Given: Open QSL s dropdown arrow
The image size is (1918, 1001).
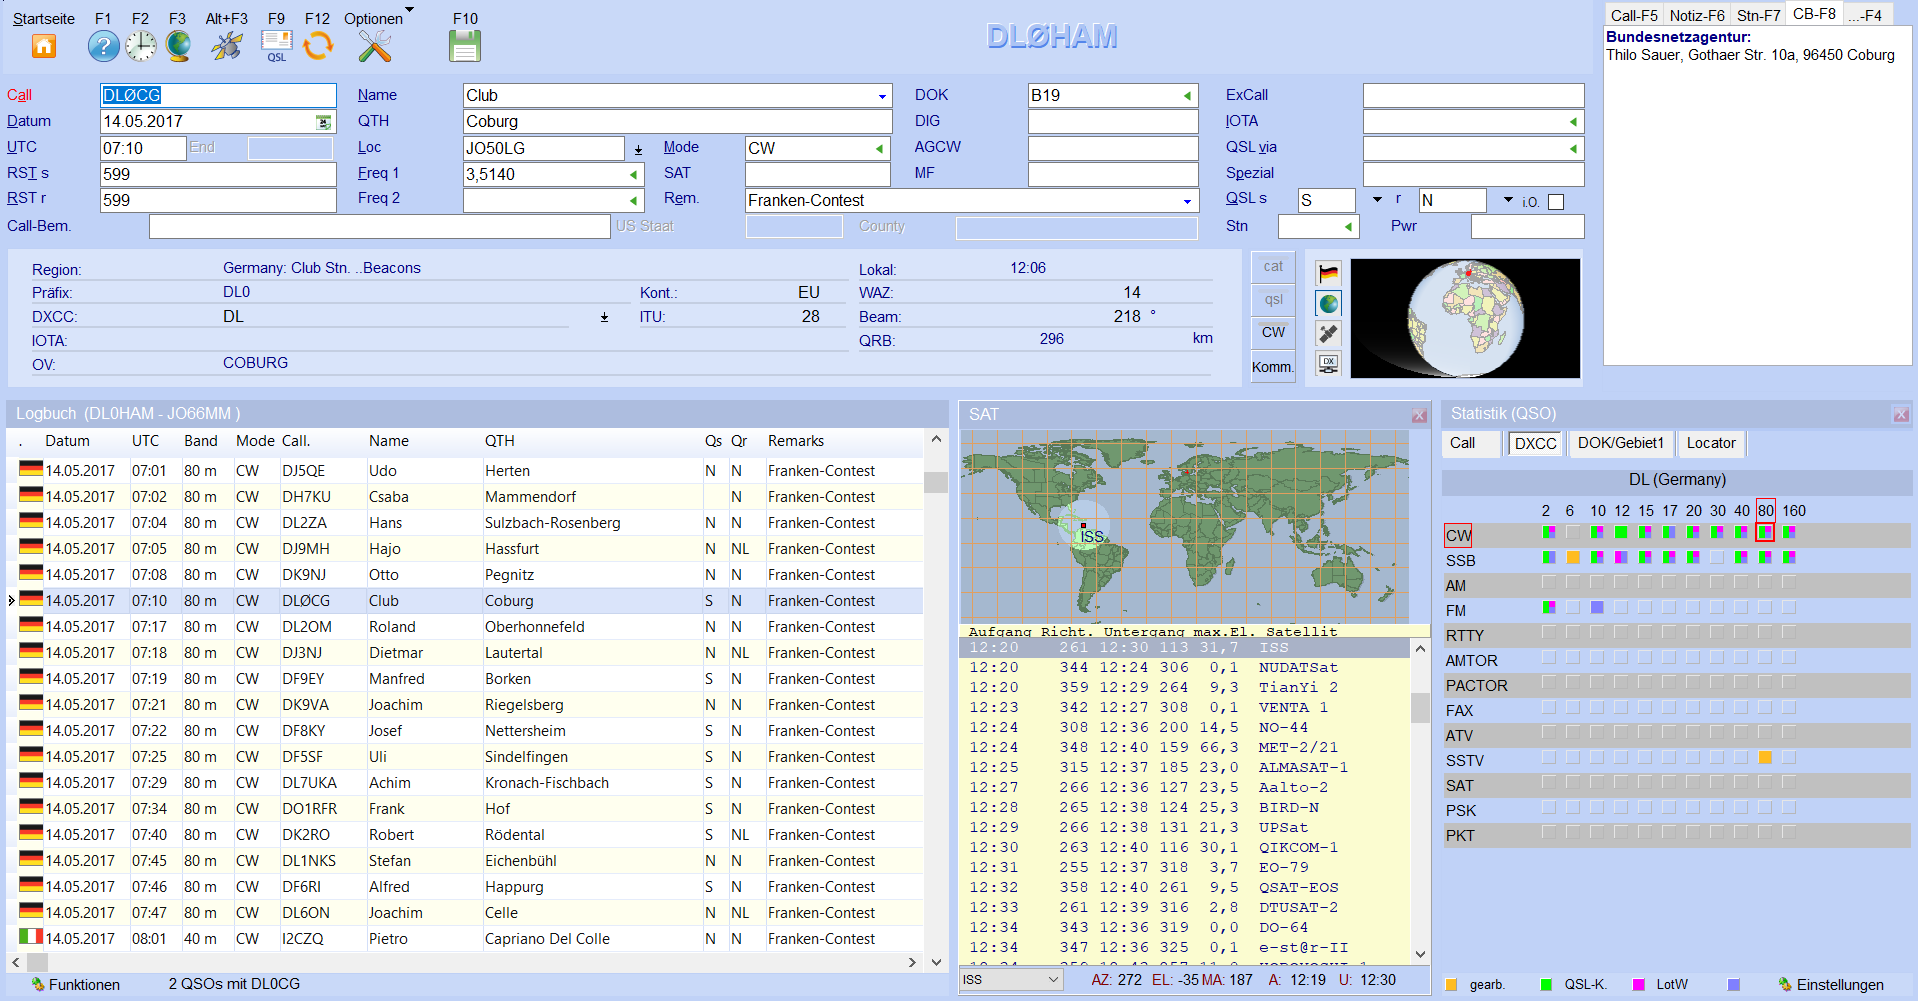Looking at the screenshot, I should 1377,200.
